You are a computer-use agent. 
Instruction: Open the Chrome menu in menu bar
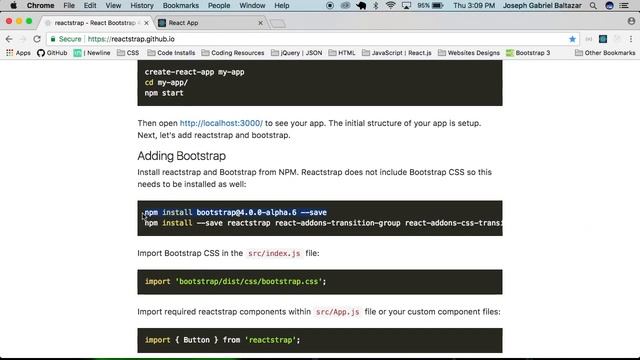pos(40,5)
